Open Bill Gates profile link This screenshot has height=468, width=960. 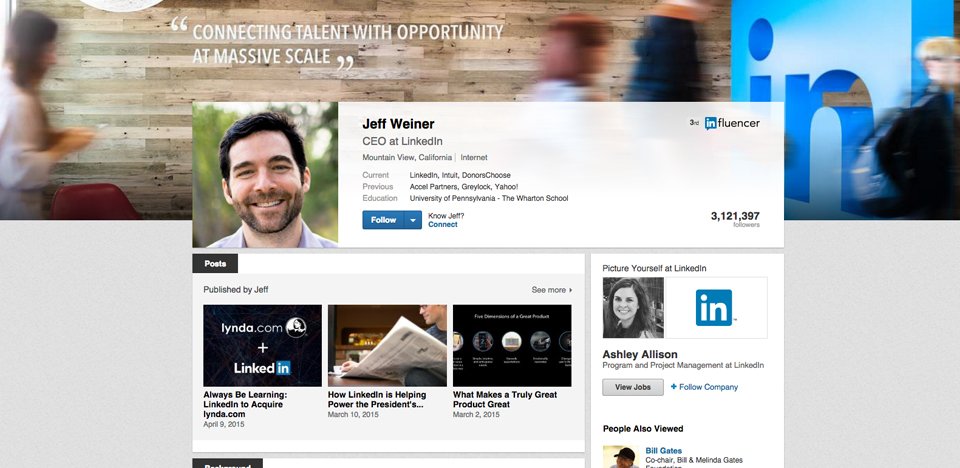coord(664,451)
